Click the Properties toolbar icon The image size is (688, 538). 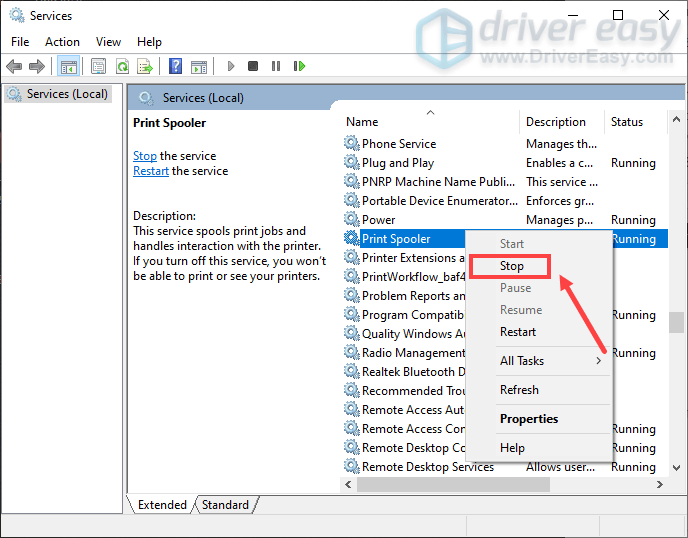tap(98, 66)
